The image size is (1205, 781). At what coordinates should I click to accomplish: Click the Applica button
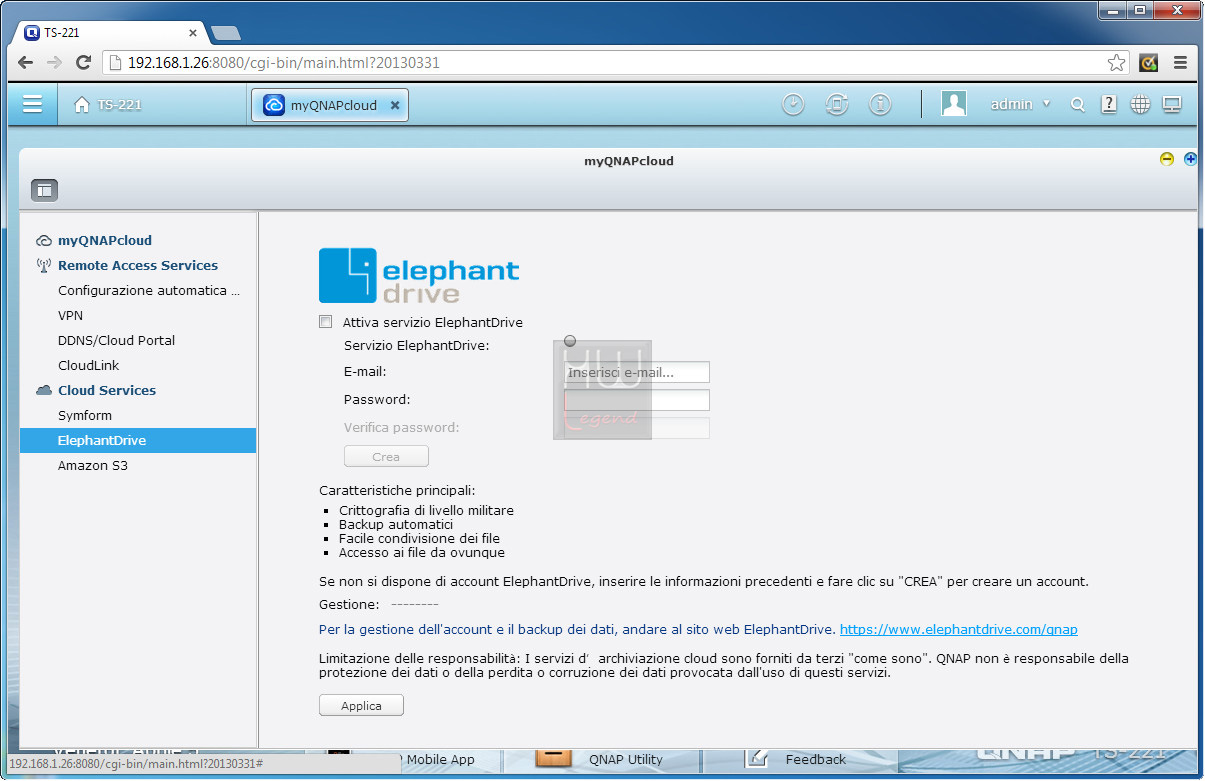tap(361, 705)
